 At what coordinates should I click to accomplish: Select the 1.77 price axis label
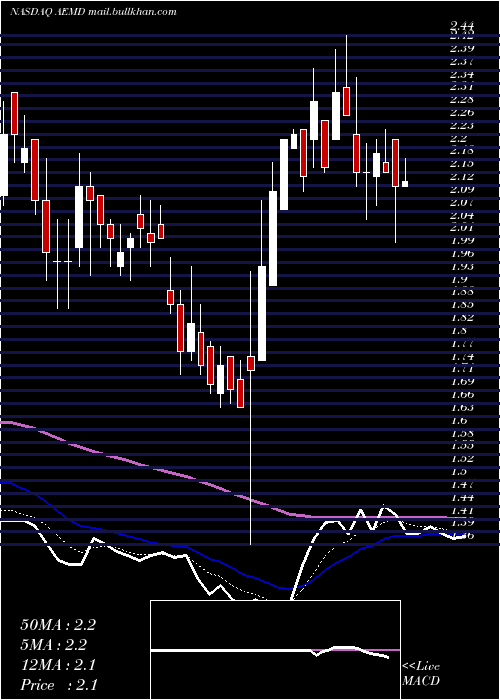[462, 343]
